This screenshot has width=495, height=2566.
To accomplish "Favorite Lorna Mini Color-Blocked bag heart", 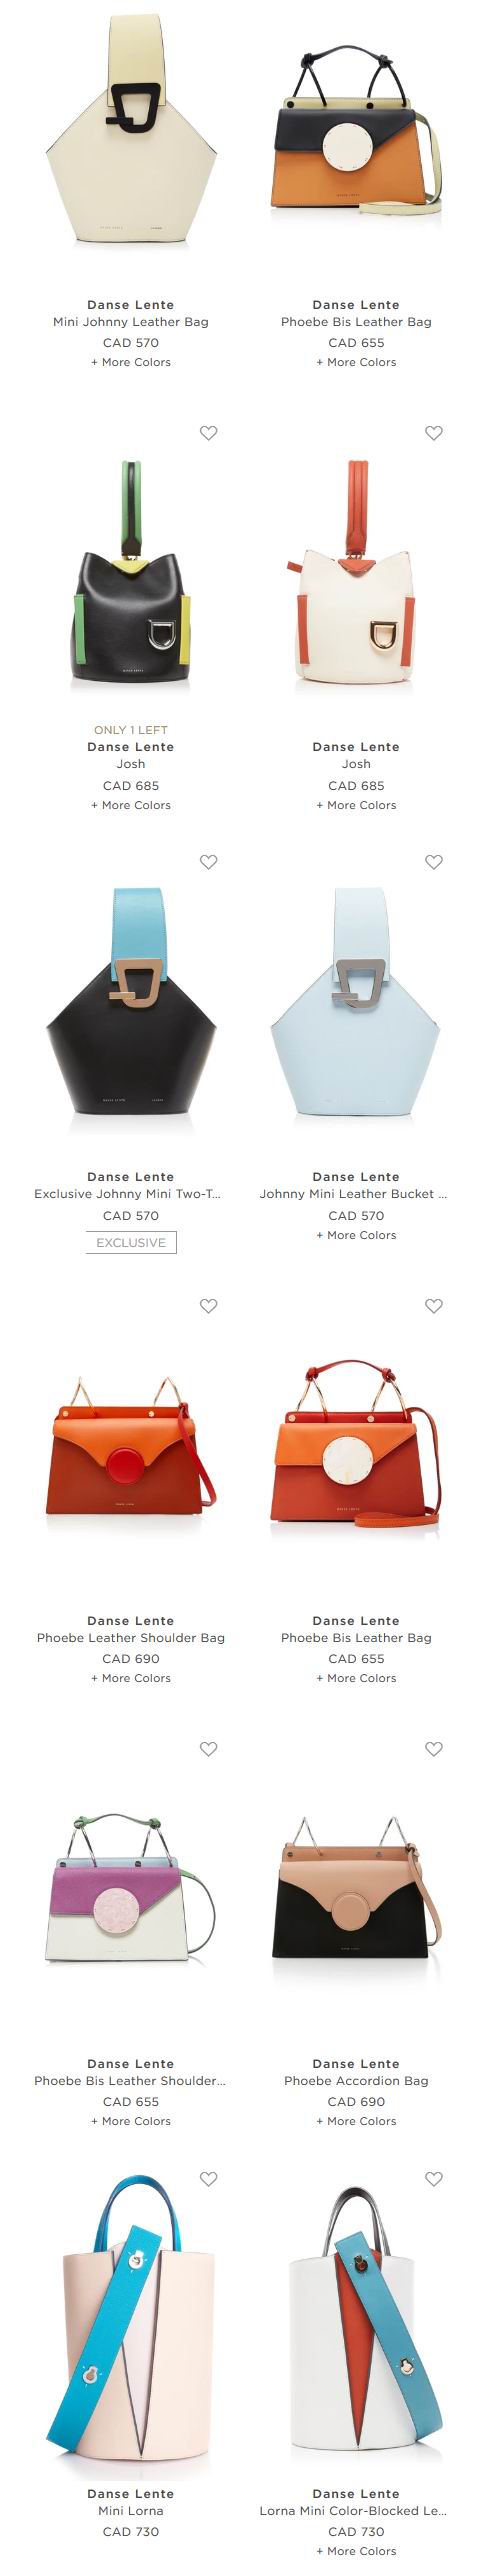I will point(434,2179).
